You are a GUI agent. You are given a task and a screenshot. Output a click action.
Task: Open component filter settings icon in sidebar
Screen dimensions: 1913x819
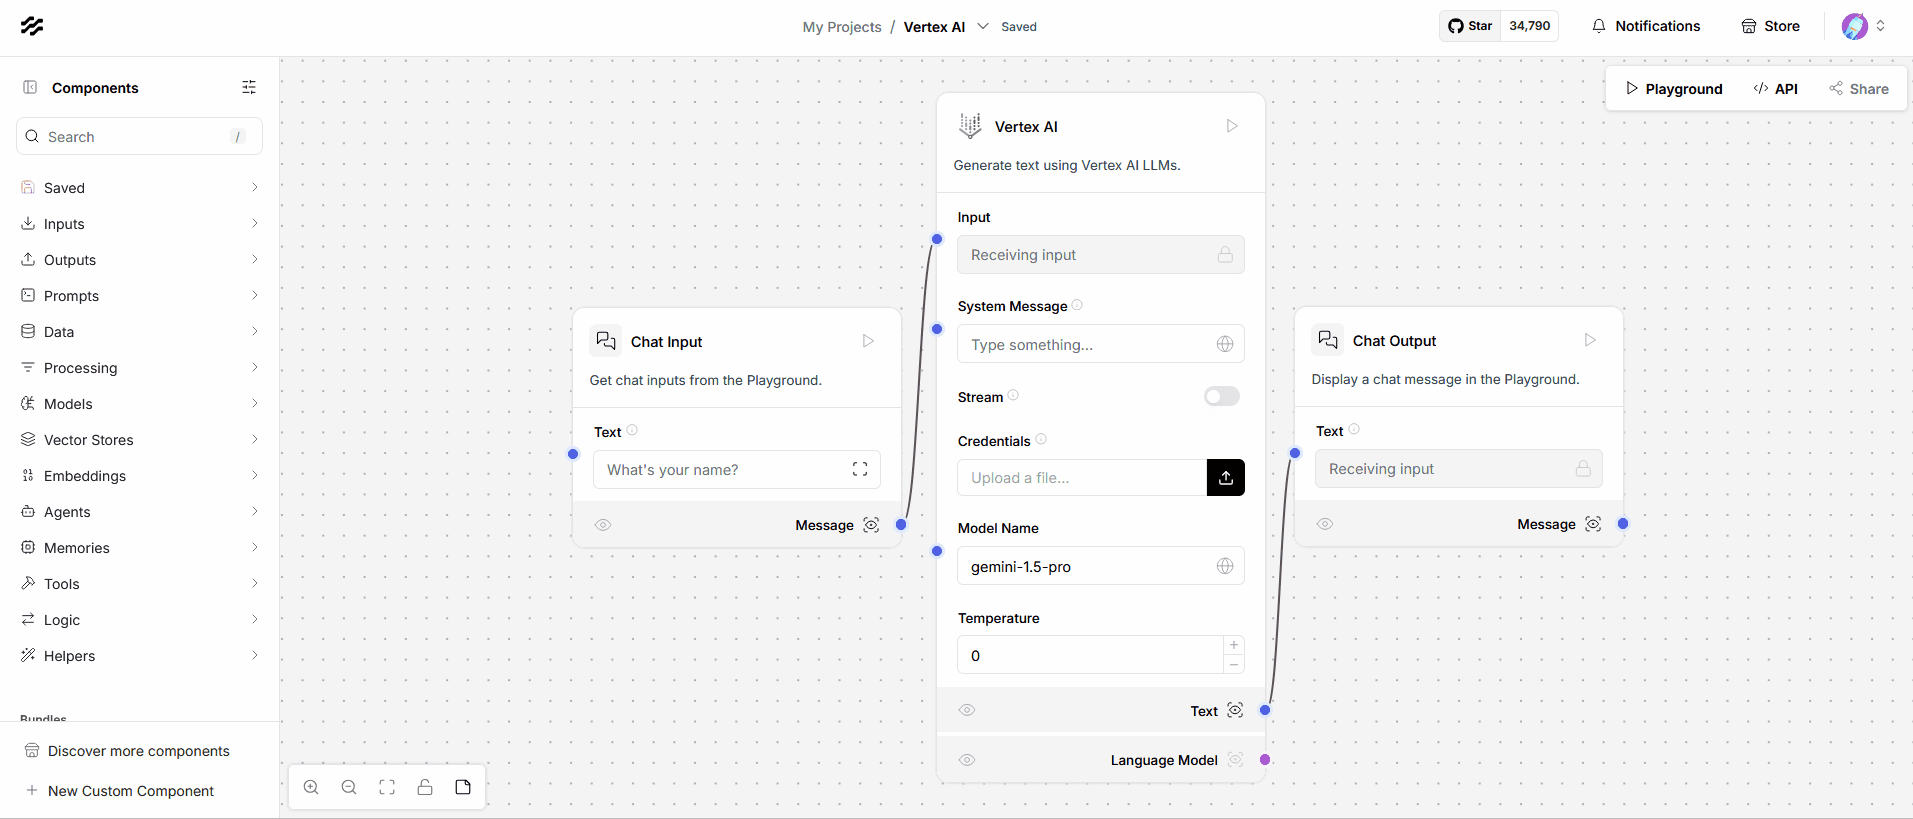tap(249, 88)
